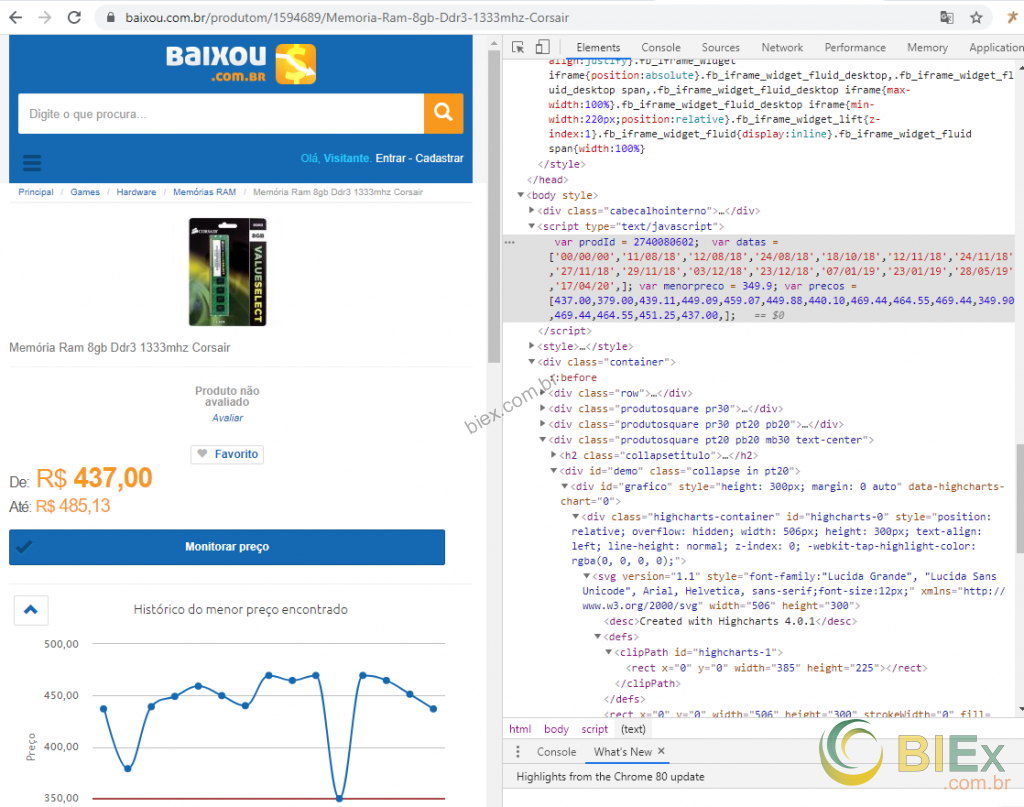Open DevTools drawer three-dot menu
This screenshot has height=807, width=1024.
(518, 752)
